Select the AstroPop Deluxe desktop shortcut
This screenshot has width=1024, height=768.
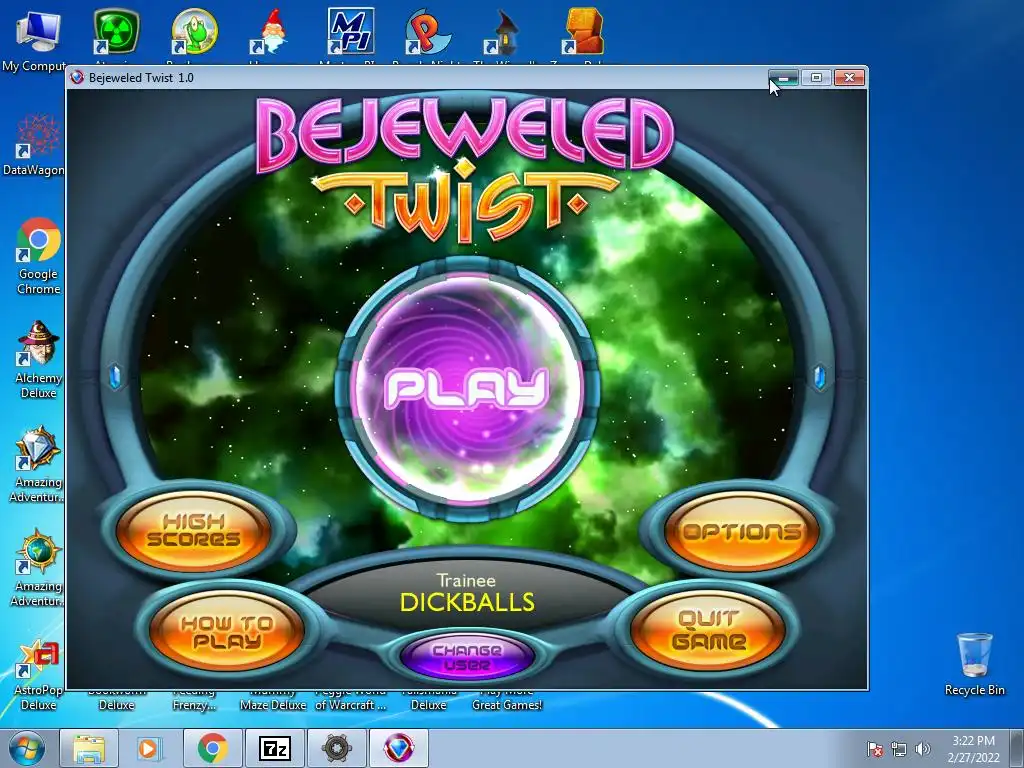click(38, 673)
